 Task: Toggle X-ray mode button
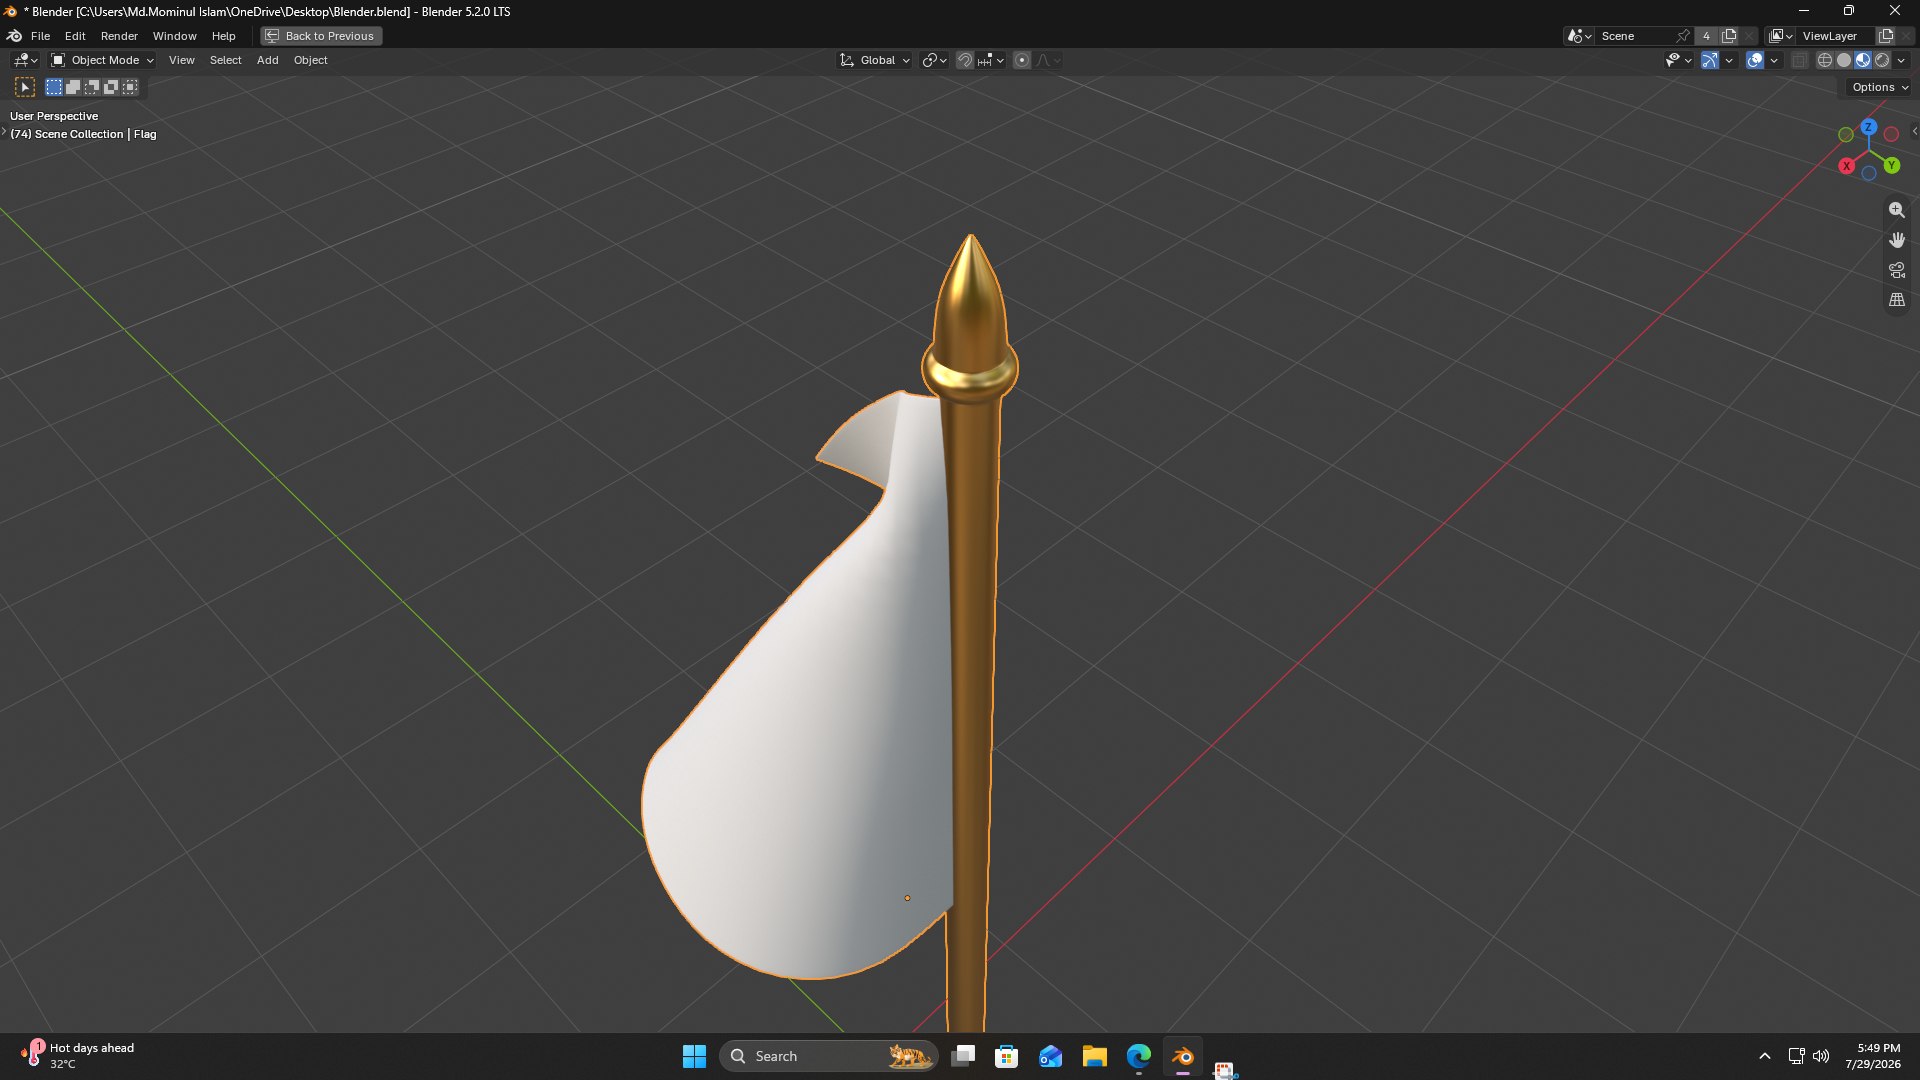pos(1799,60)
